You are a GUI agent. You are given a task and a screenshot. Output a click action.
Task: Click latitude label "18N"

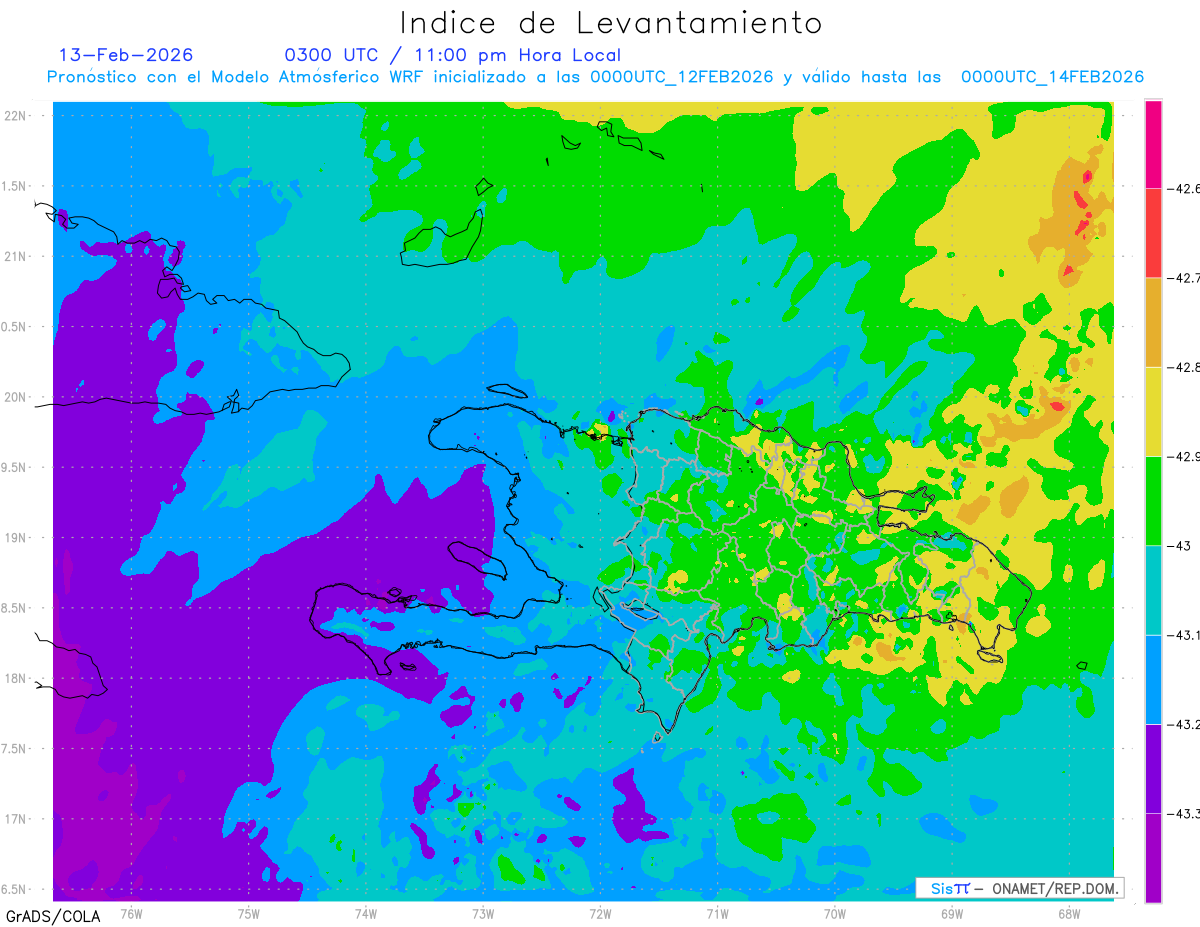click(x=15, y=678)
